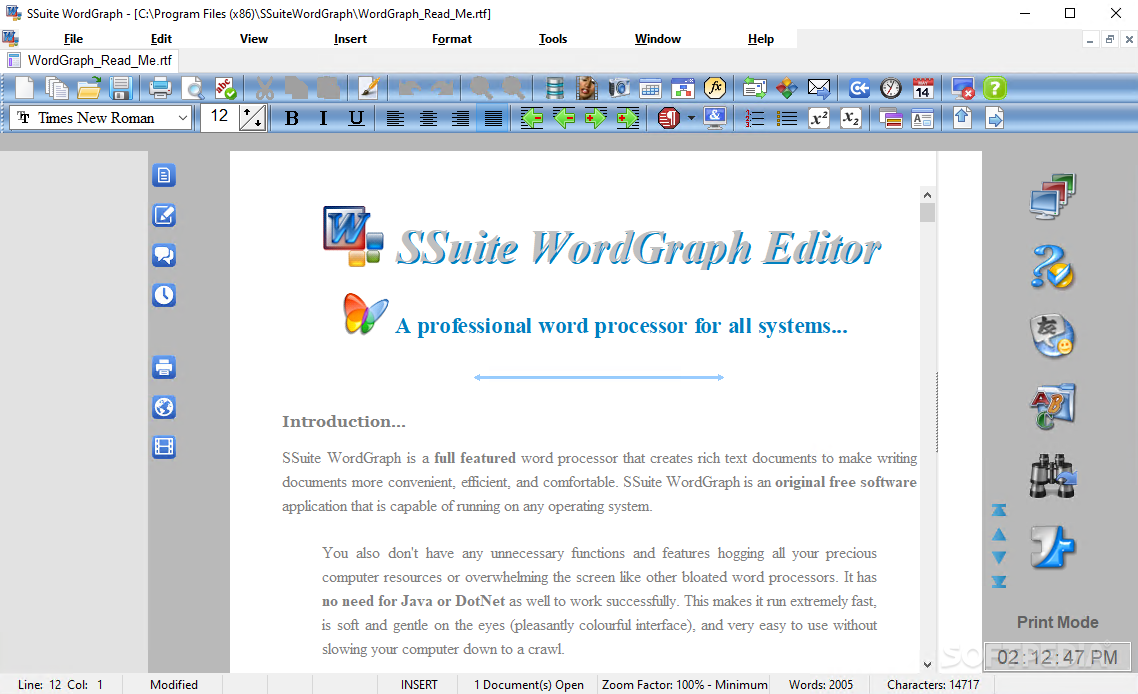Click the page with up arrow icon
Screen dimensions: 1138x694
pos(962,118)
